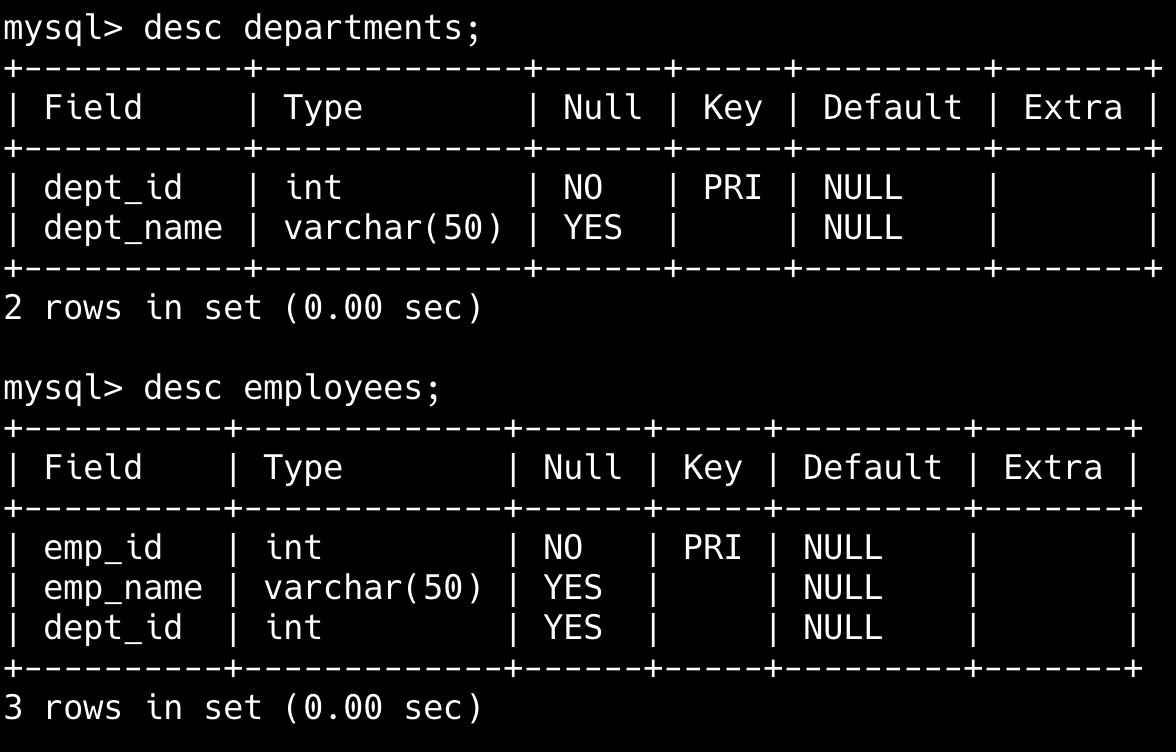Screen dimensions: 1176x752
Task: Click the "2 rows in set" result line
Action: [242, 308]
